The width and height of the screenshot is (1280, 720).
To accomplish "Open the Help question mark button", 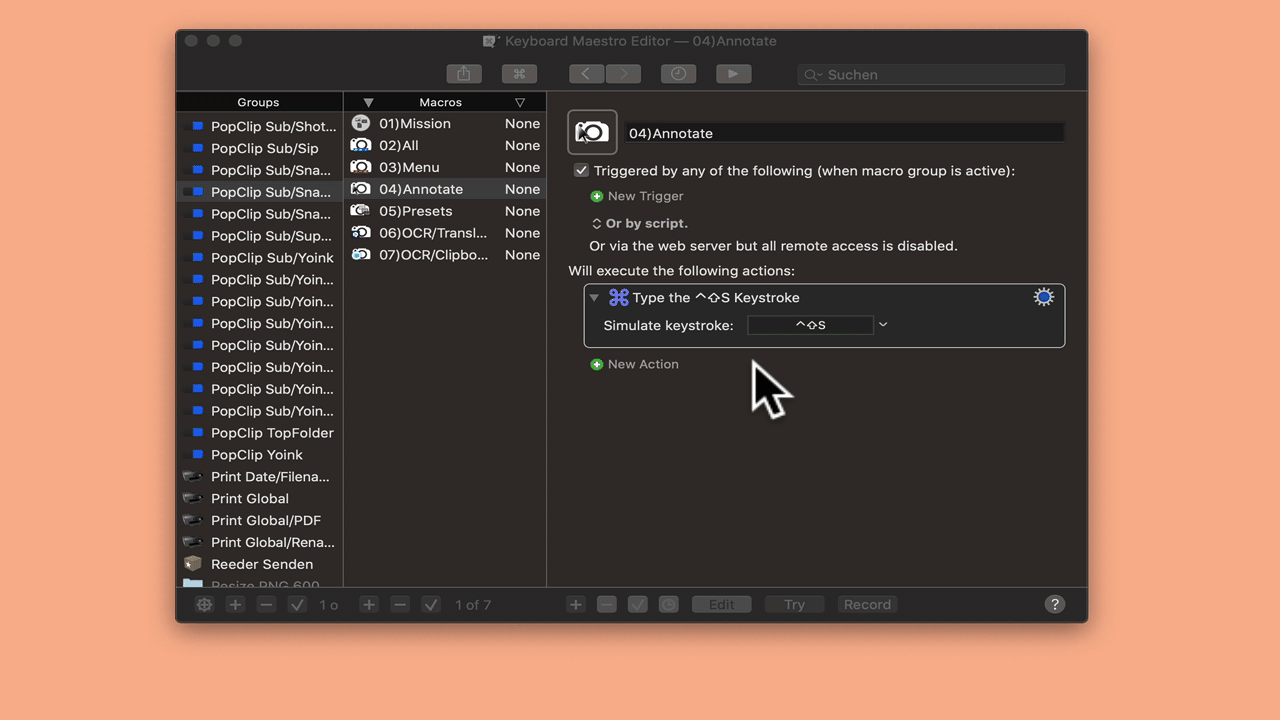I will pos(1054,604).
